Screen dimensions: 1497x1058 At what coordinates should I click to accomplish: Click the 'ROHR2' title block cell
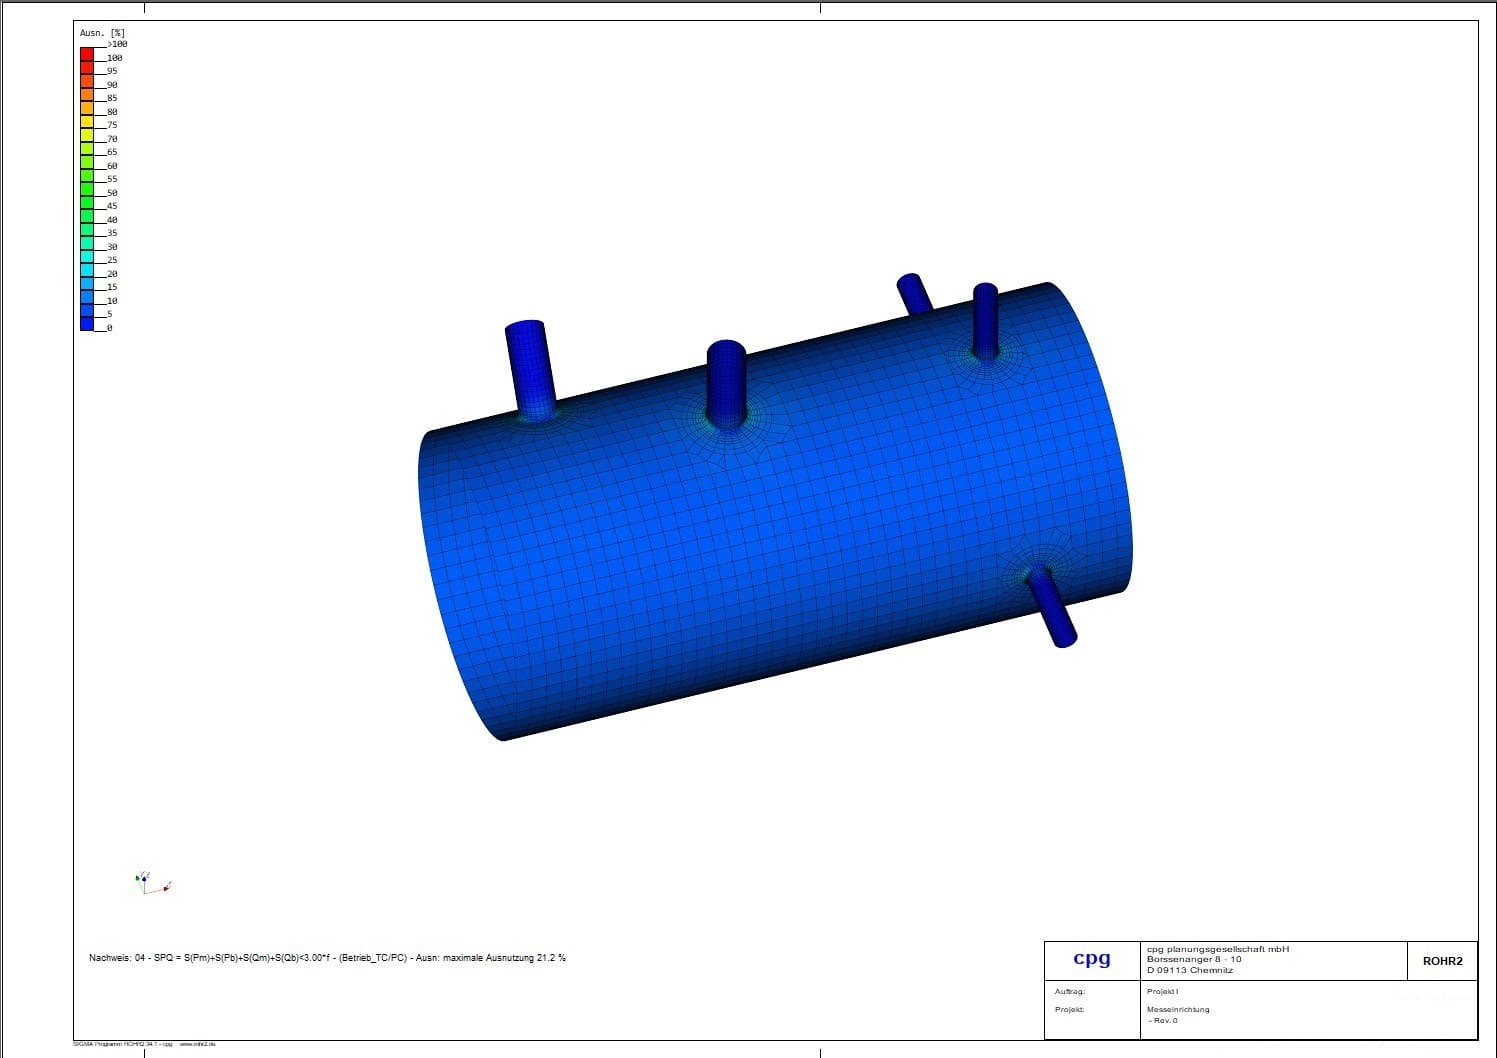(x=1442, y=961)
